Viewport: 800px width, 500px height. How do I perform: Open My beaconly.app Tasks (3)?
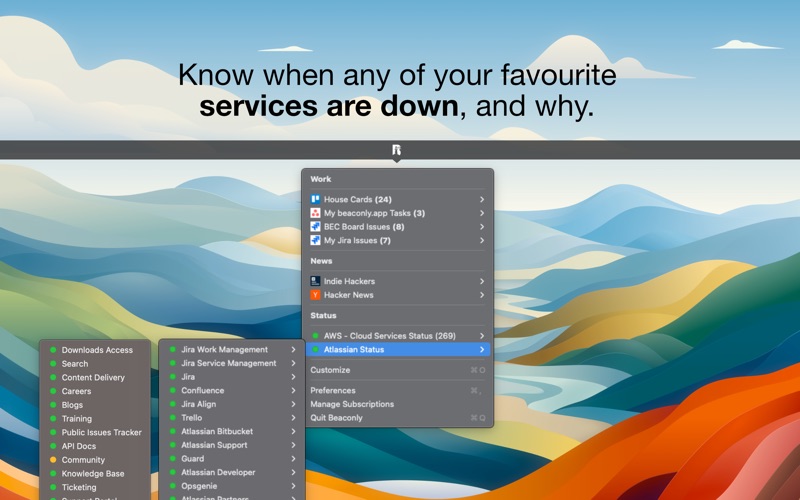click(398, 213)
